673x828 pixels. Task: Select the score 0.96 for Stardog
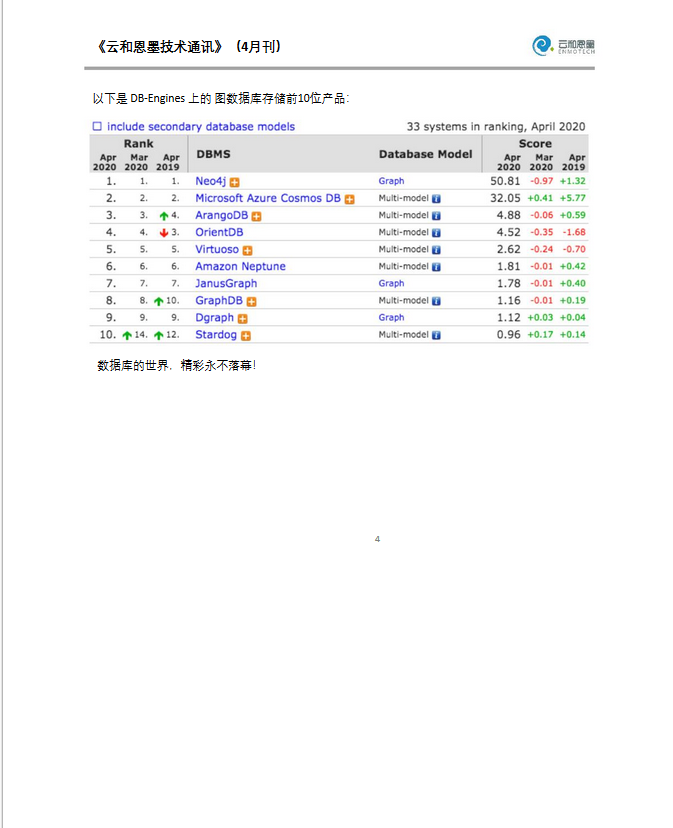coord(508,335)
